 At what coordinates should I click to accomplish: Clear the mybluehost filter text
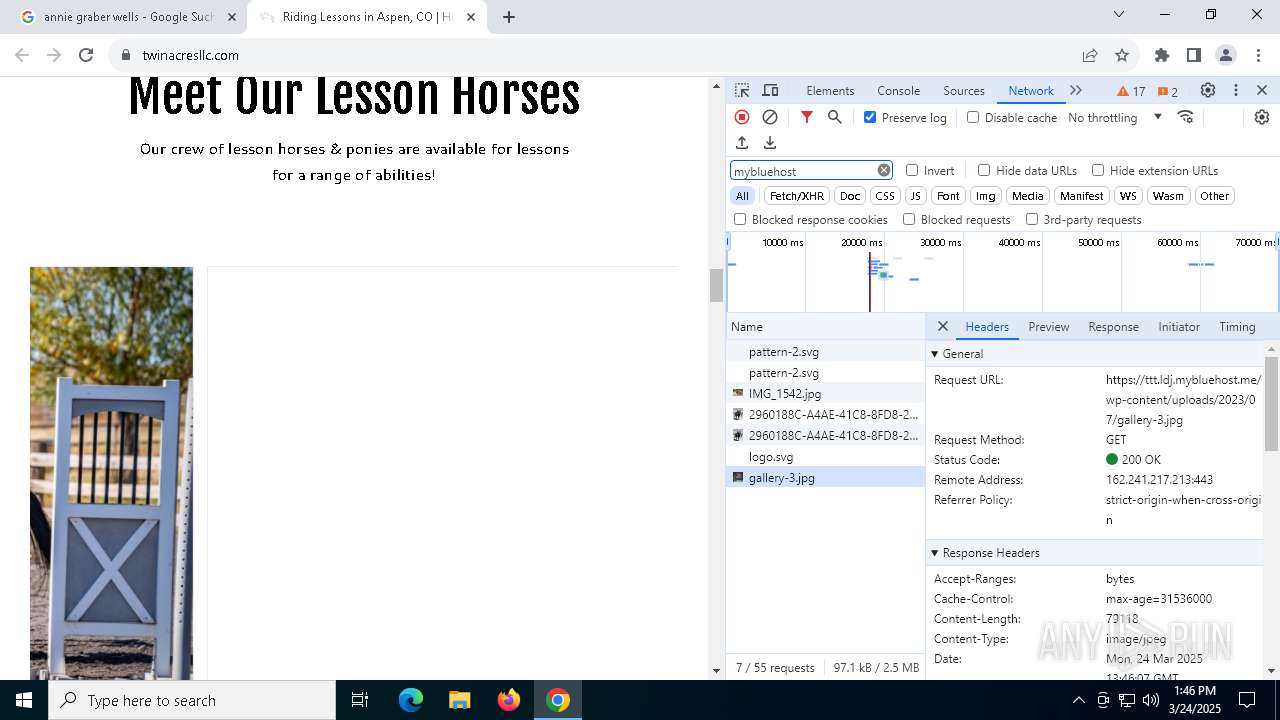click(x=884, y=170)
